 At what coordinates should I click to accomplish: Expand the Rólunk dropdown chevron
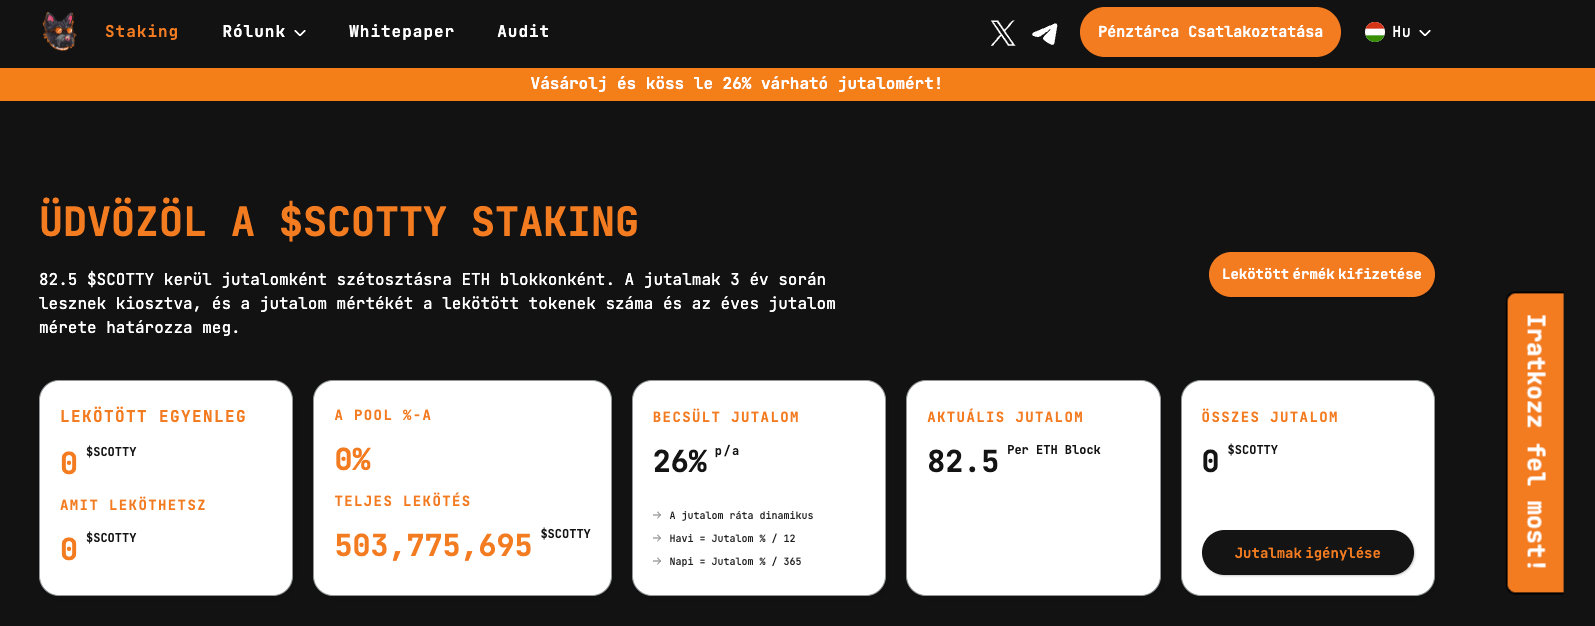(300, 33)
